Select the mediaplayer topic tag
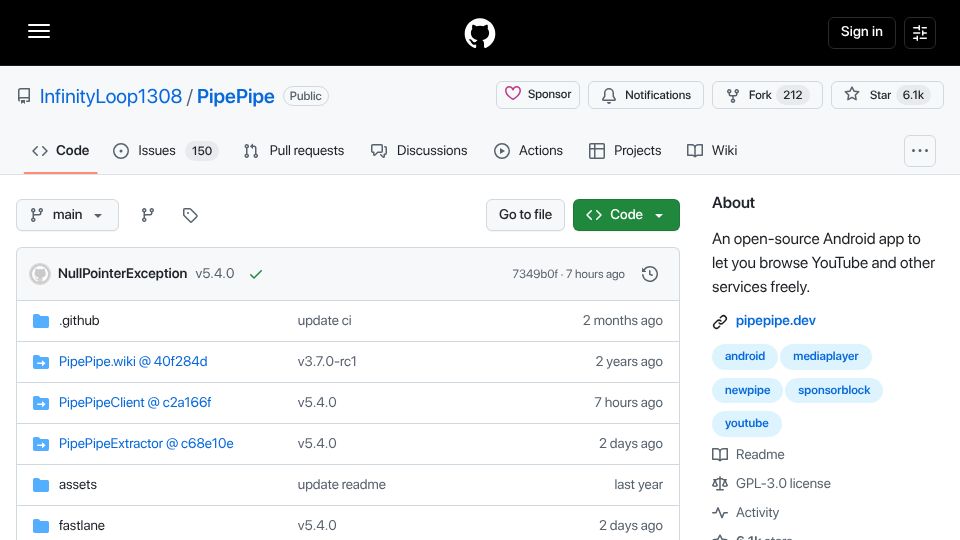960x540 pixels. click(x=825, y=356)
